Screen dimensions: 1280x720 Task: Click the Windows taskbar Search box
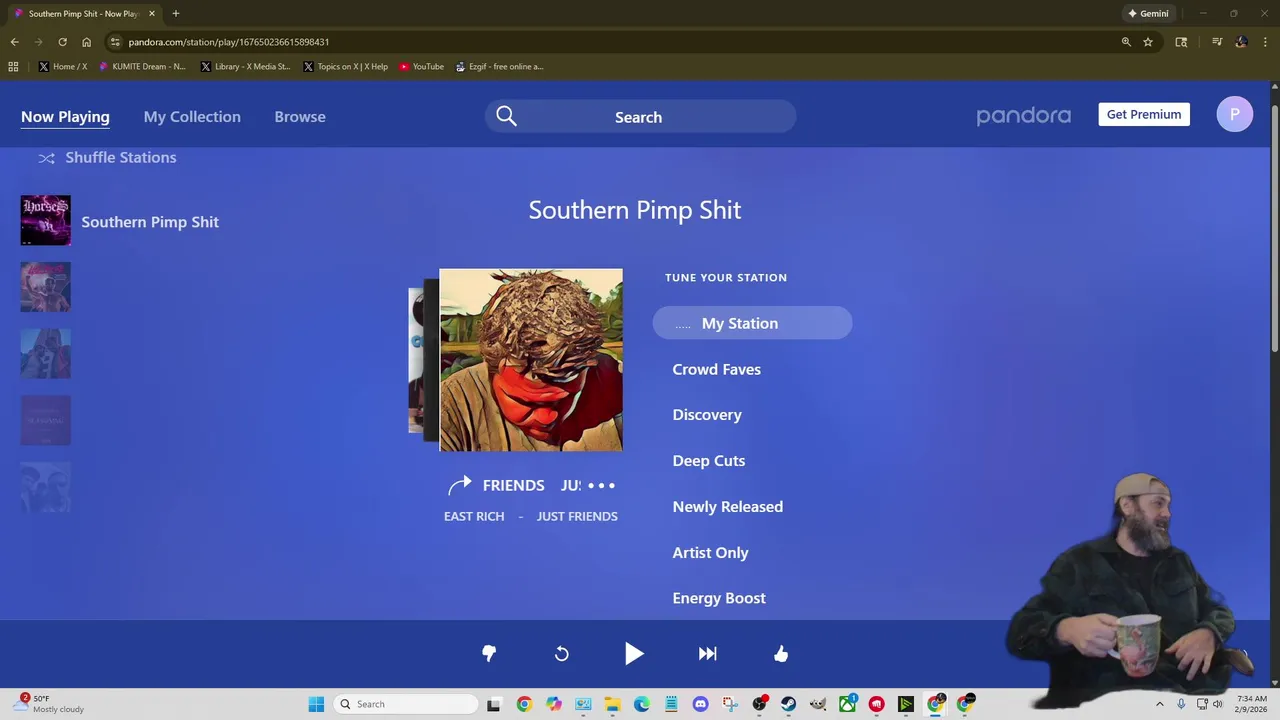tap(406, 704)
